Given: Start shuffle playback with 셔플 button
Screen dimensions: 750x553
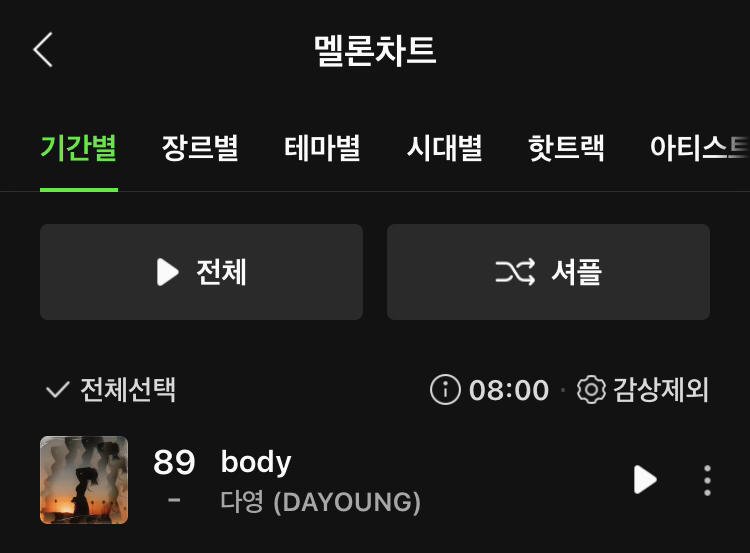Looking at the screenshot, I should click(x=548, y=272).
